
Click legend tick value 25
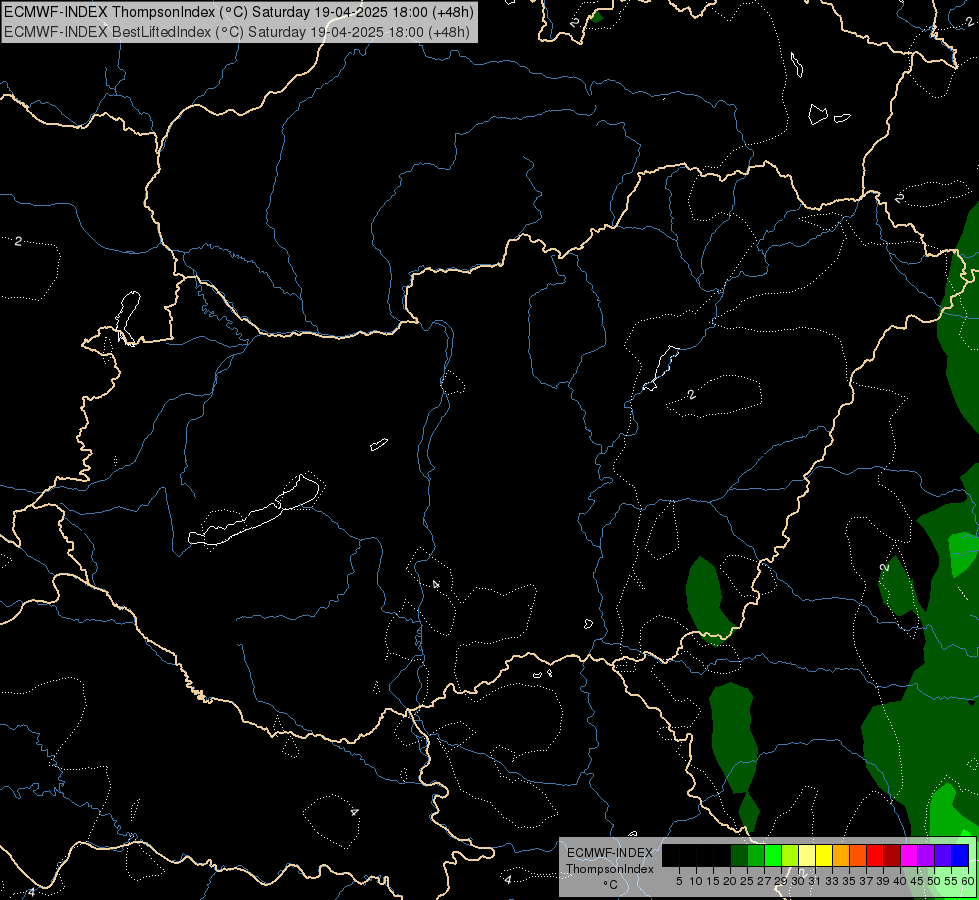tap(747, 881)
